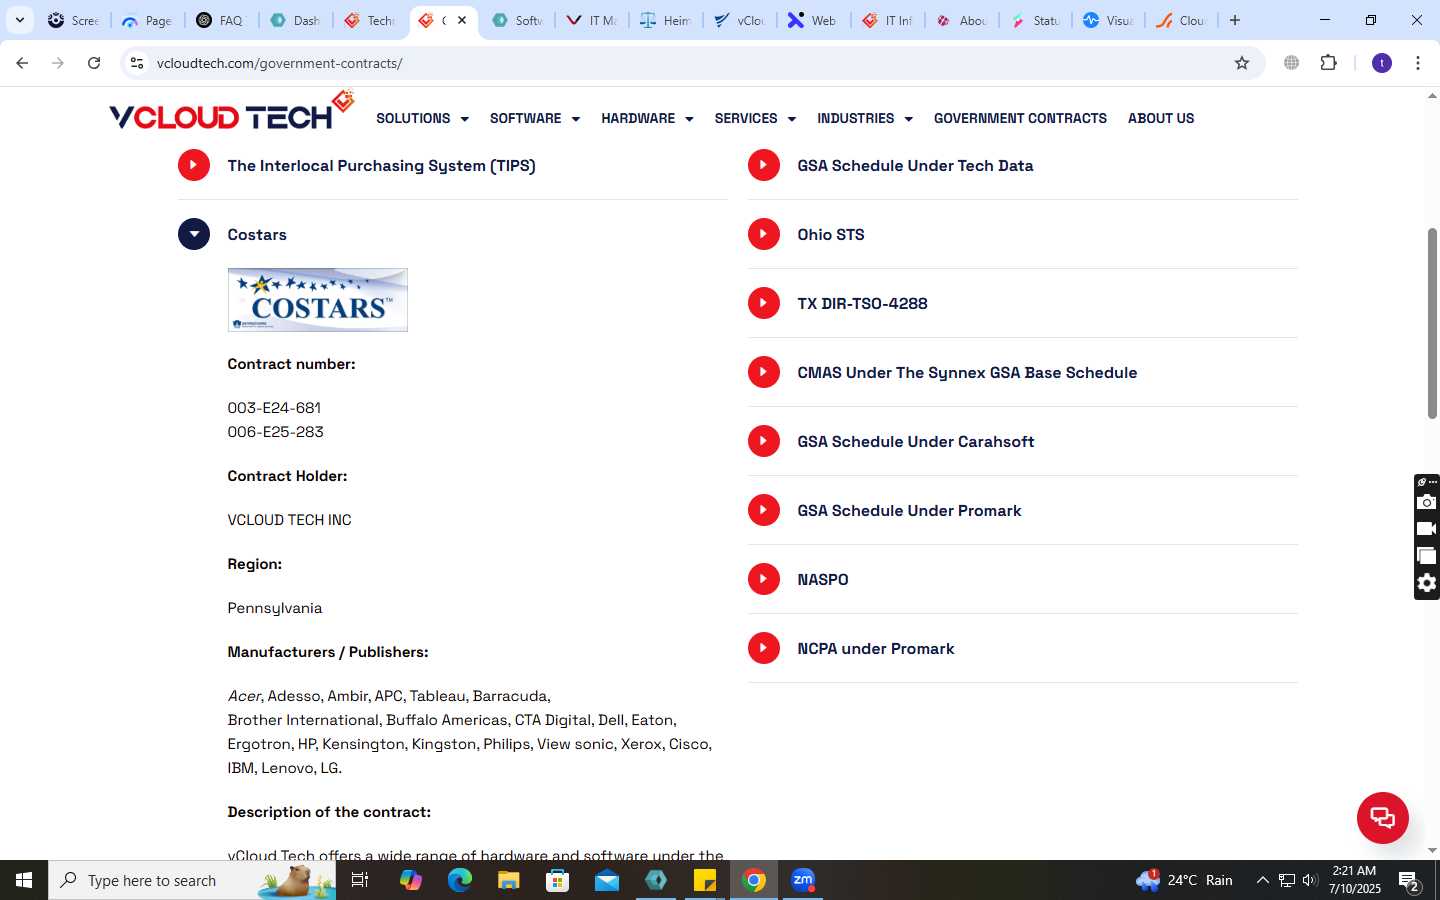The height and width of the screenshot is (900, 1440).
Task: Go to About Us page
Action: coord(1161,118)
